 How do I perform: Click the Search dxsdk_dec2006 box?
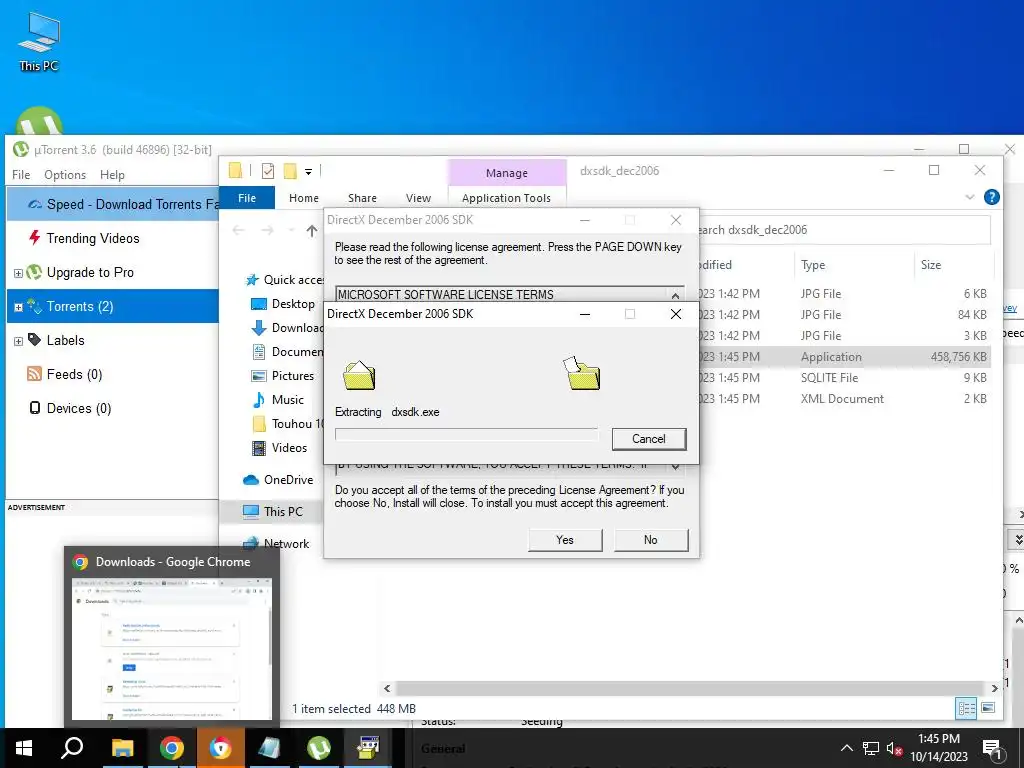[844, 230]
